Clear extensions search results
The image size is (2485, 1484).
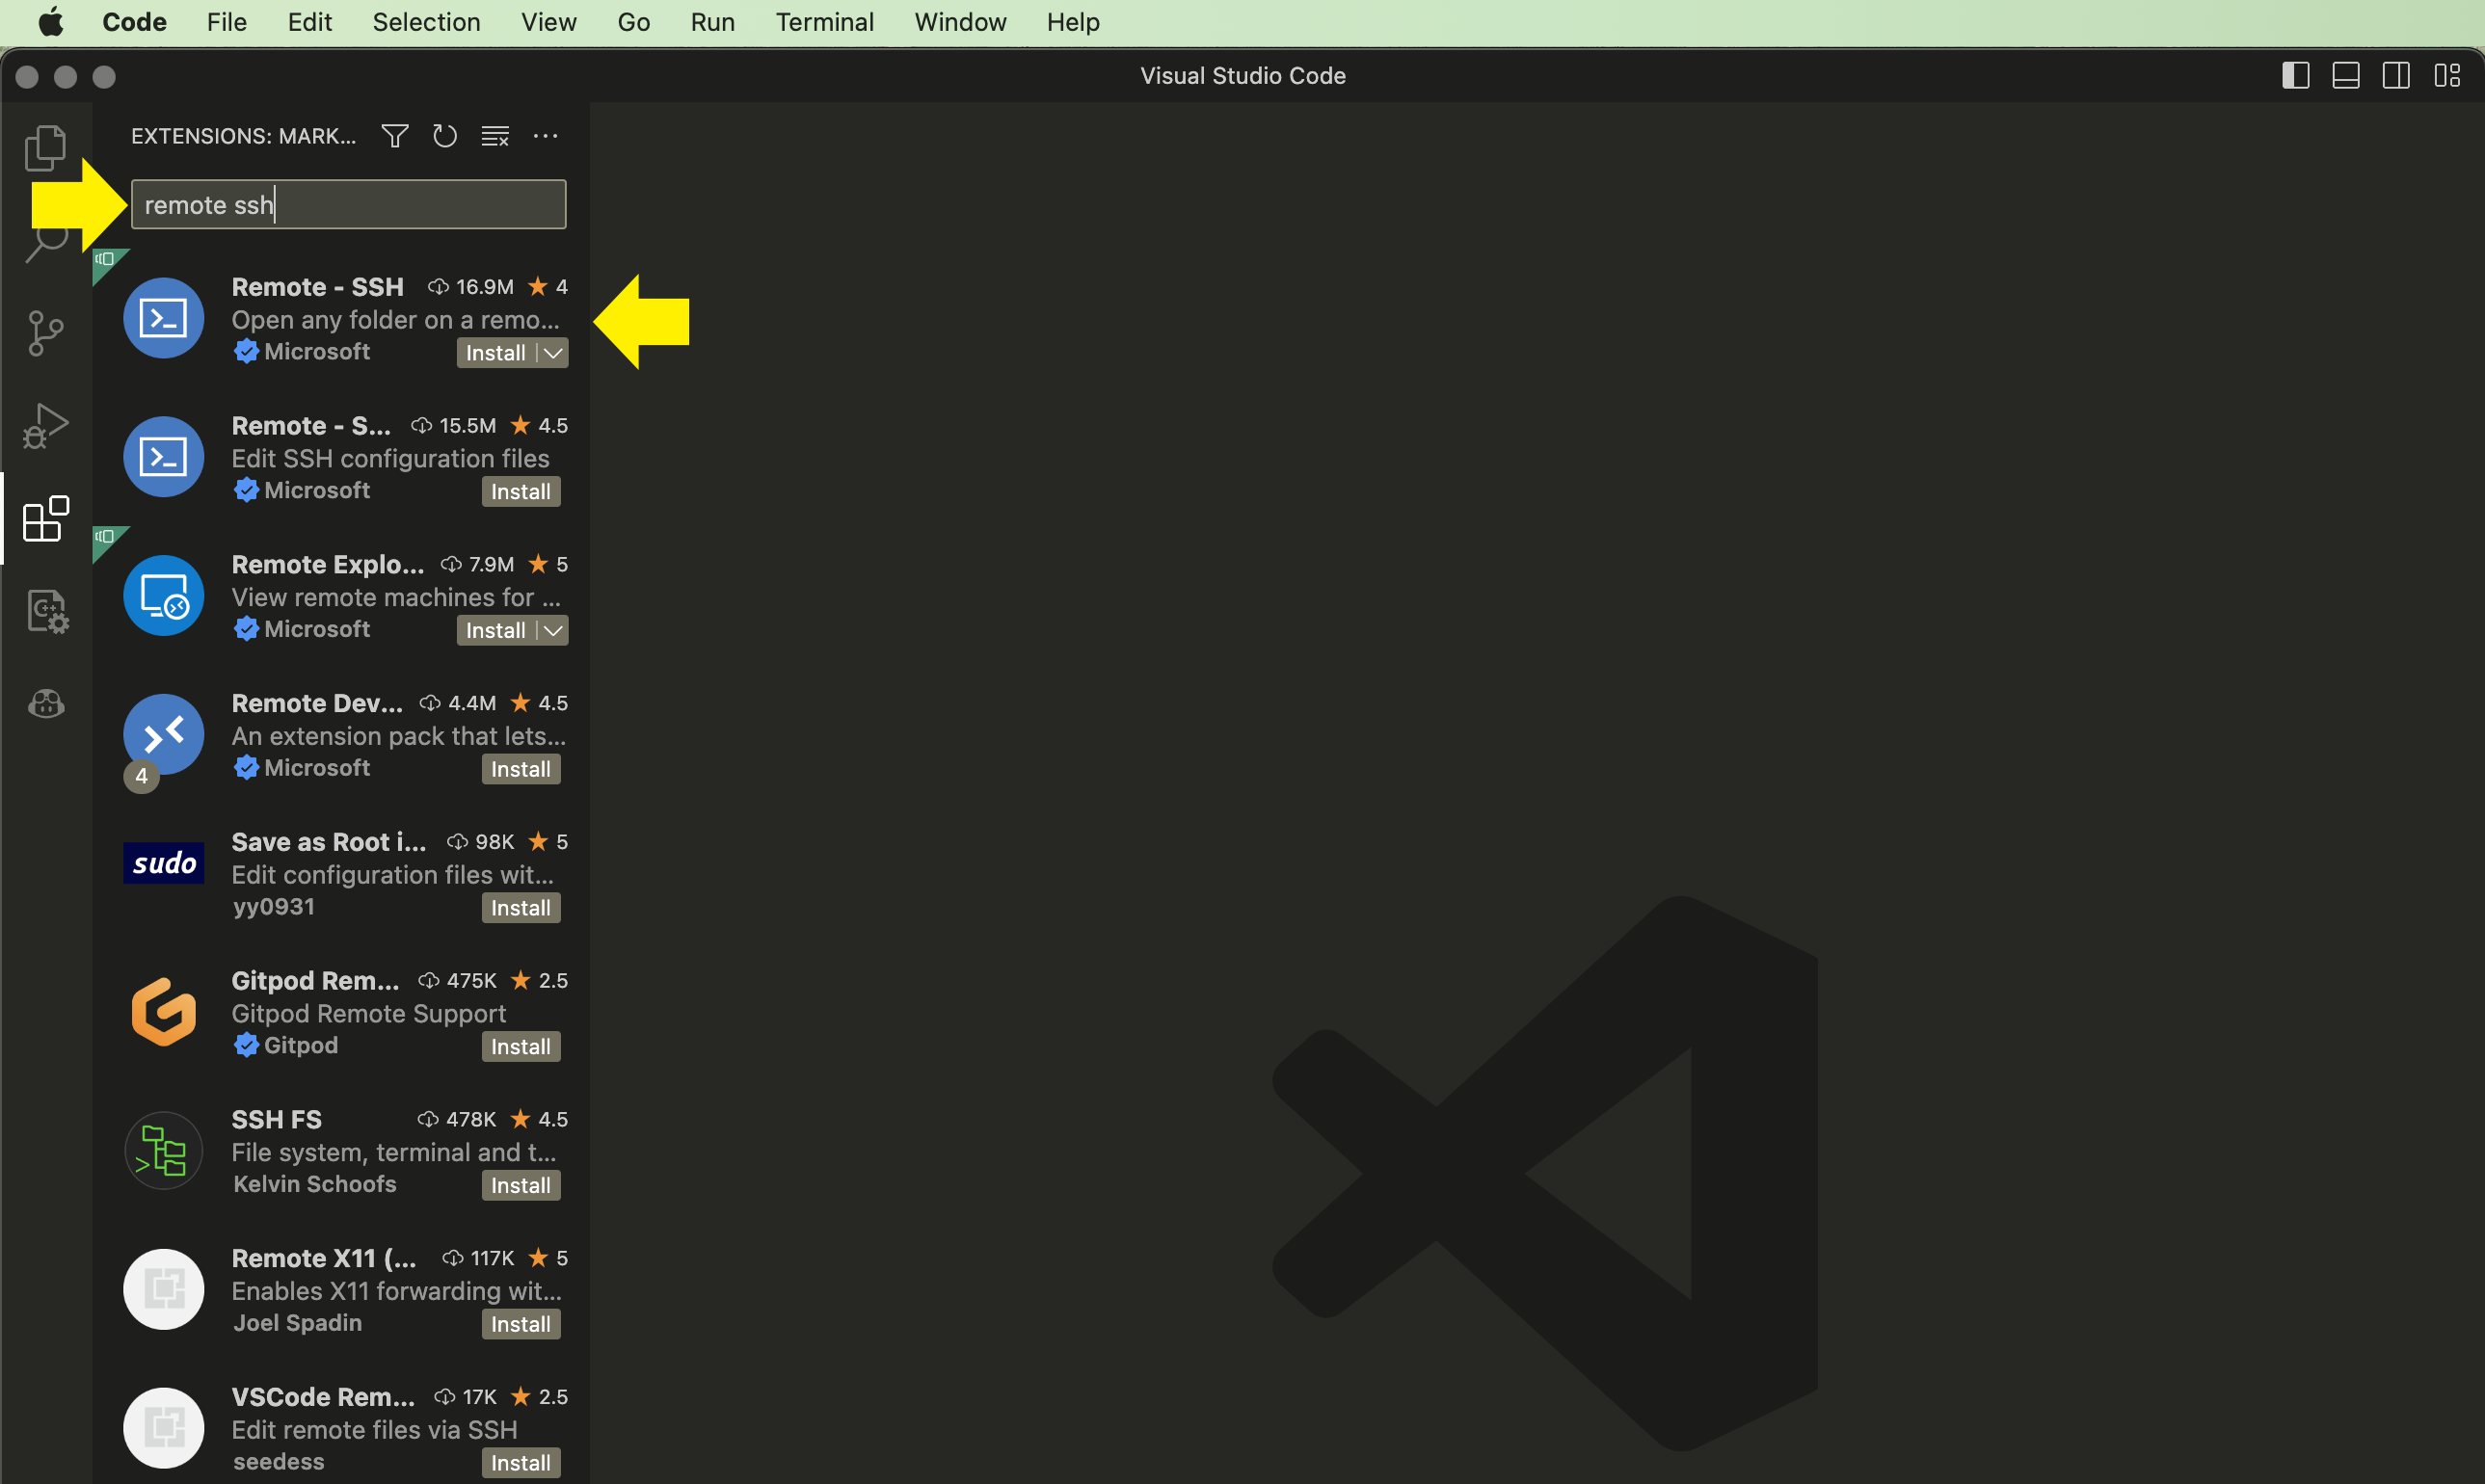coord(495,136)
